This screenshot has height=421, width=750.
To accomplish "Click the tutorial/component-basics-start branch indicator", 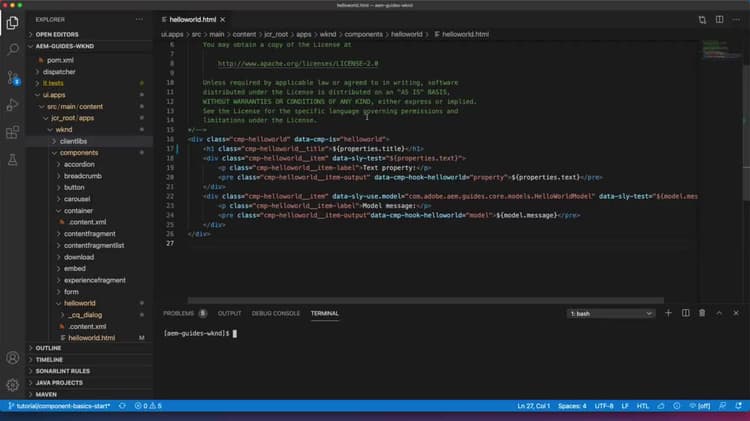I will point(59,406).
